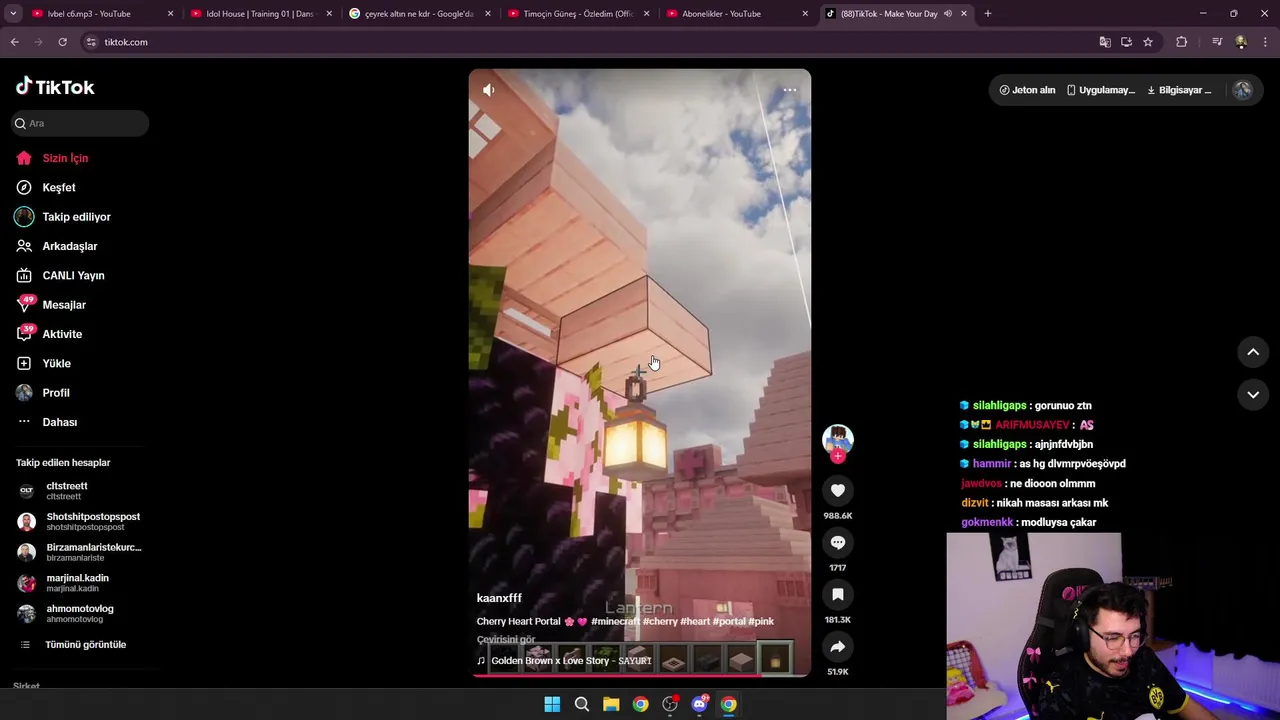The width and height of the screenshot is (1280, 720).
Task: Open Chrome extensions puzzle icon
Action: pyautogui.click(x=1182, y=42)
